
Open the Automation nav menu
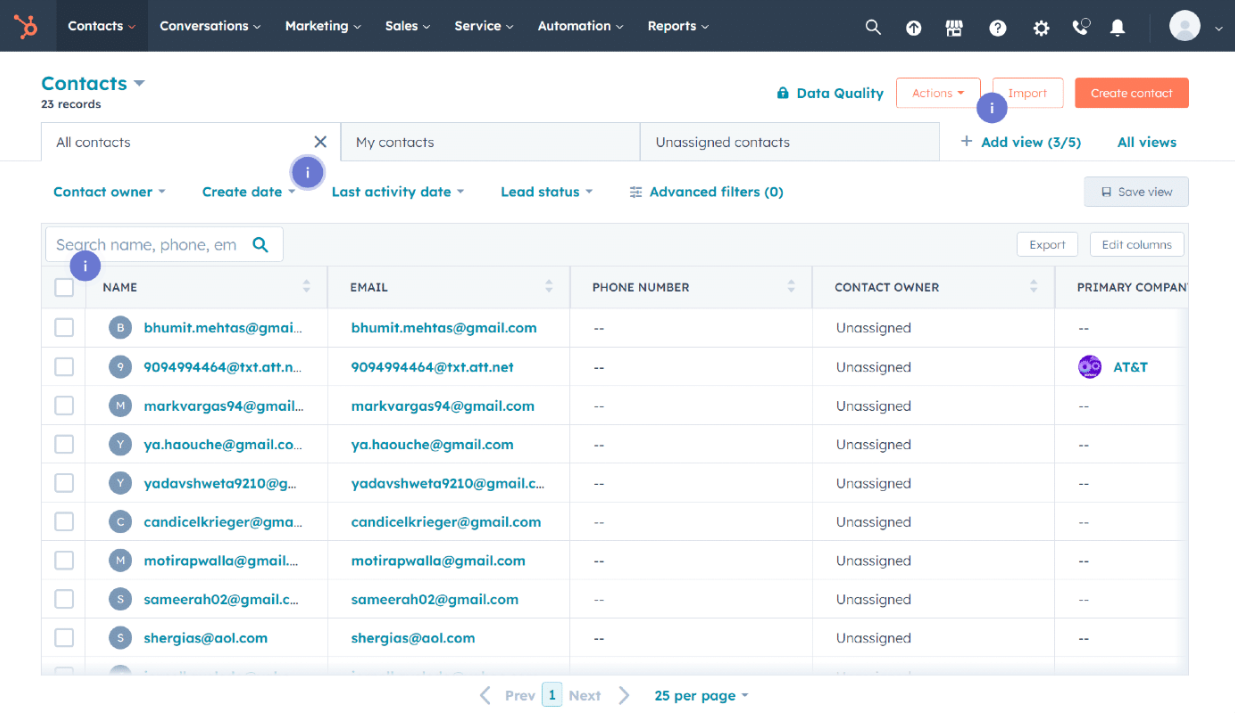click(x=581, y=26)
